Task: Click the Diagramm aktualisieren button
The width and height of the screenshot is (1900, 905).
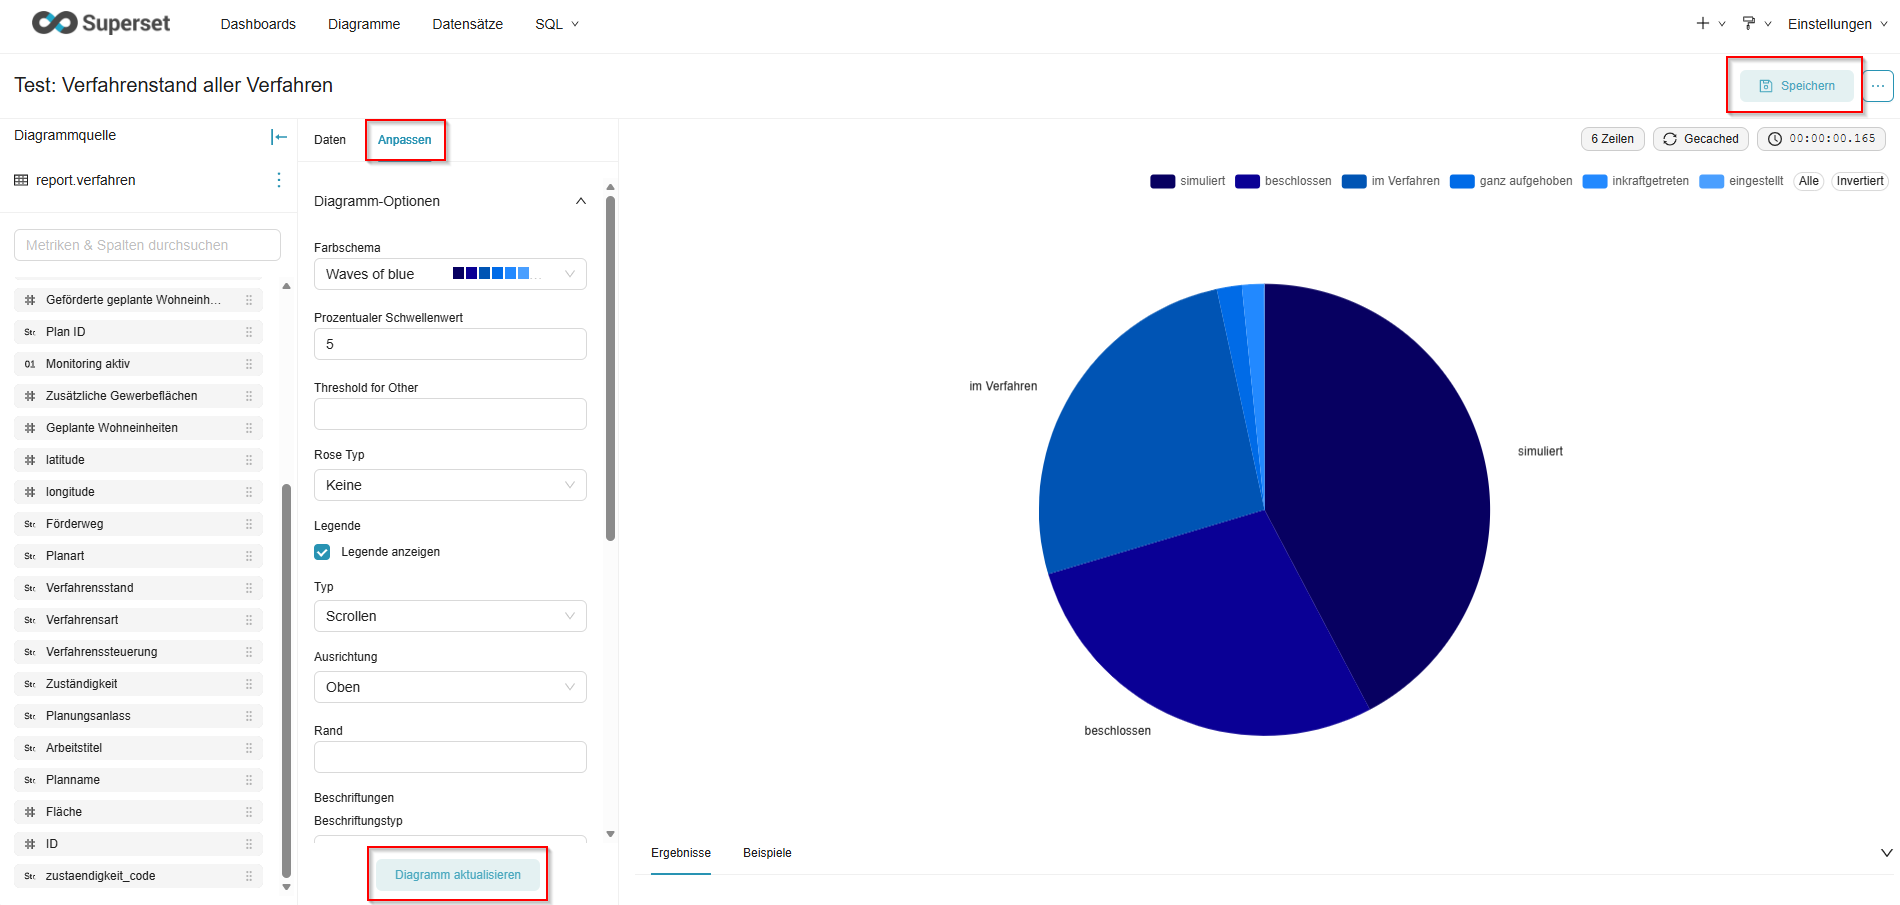Action: tap(458, 875)
